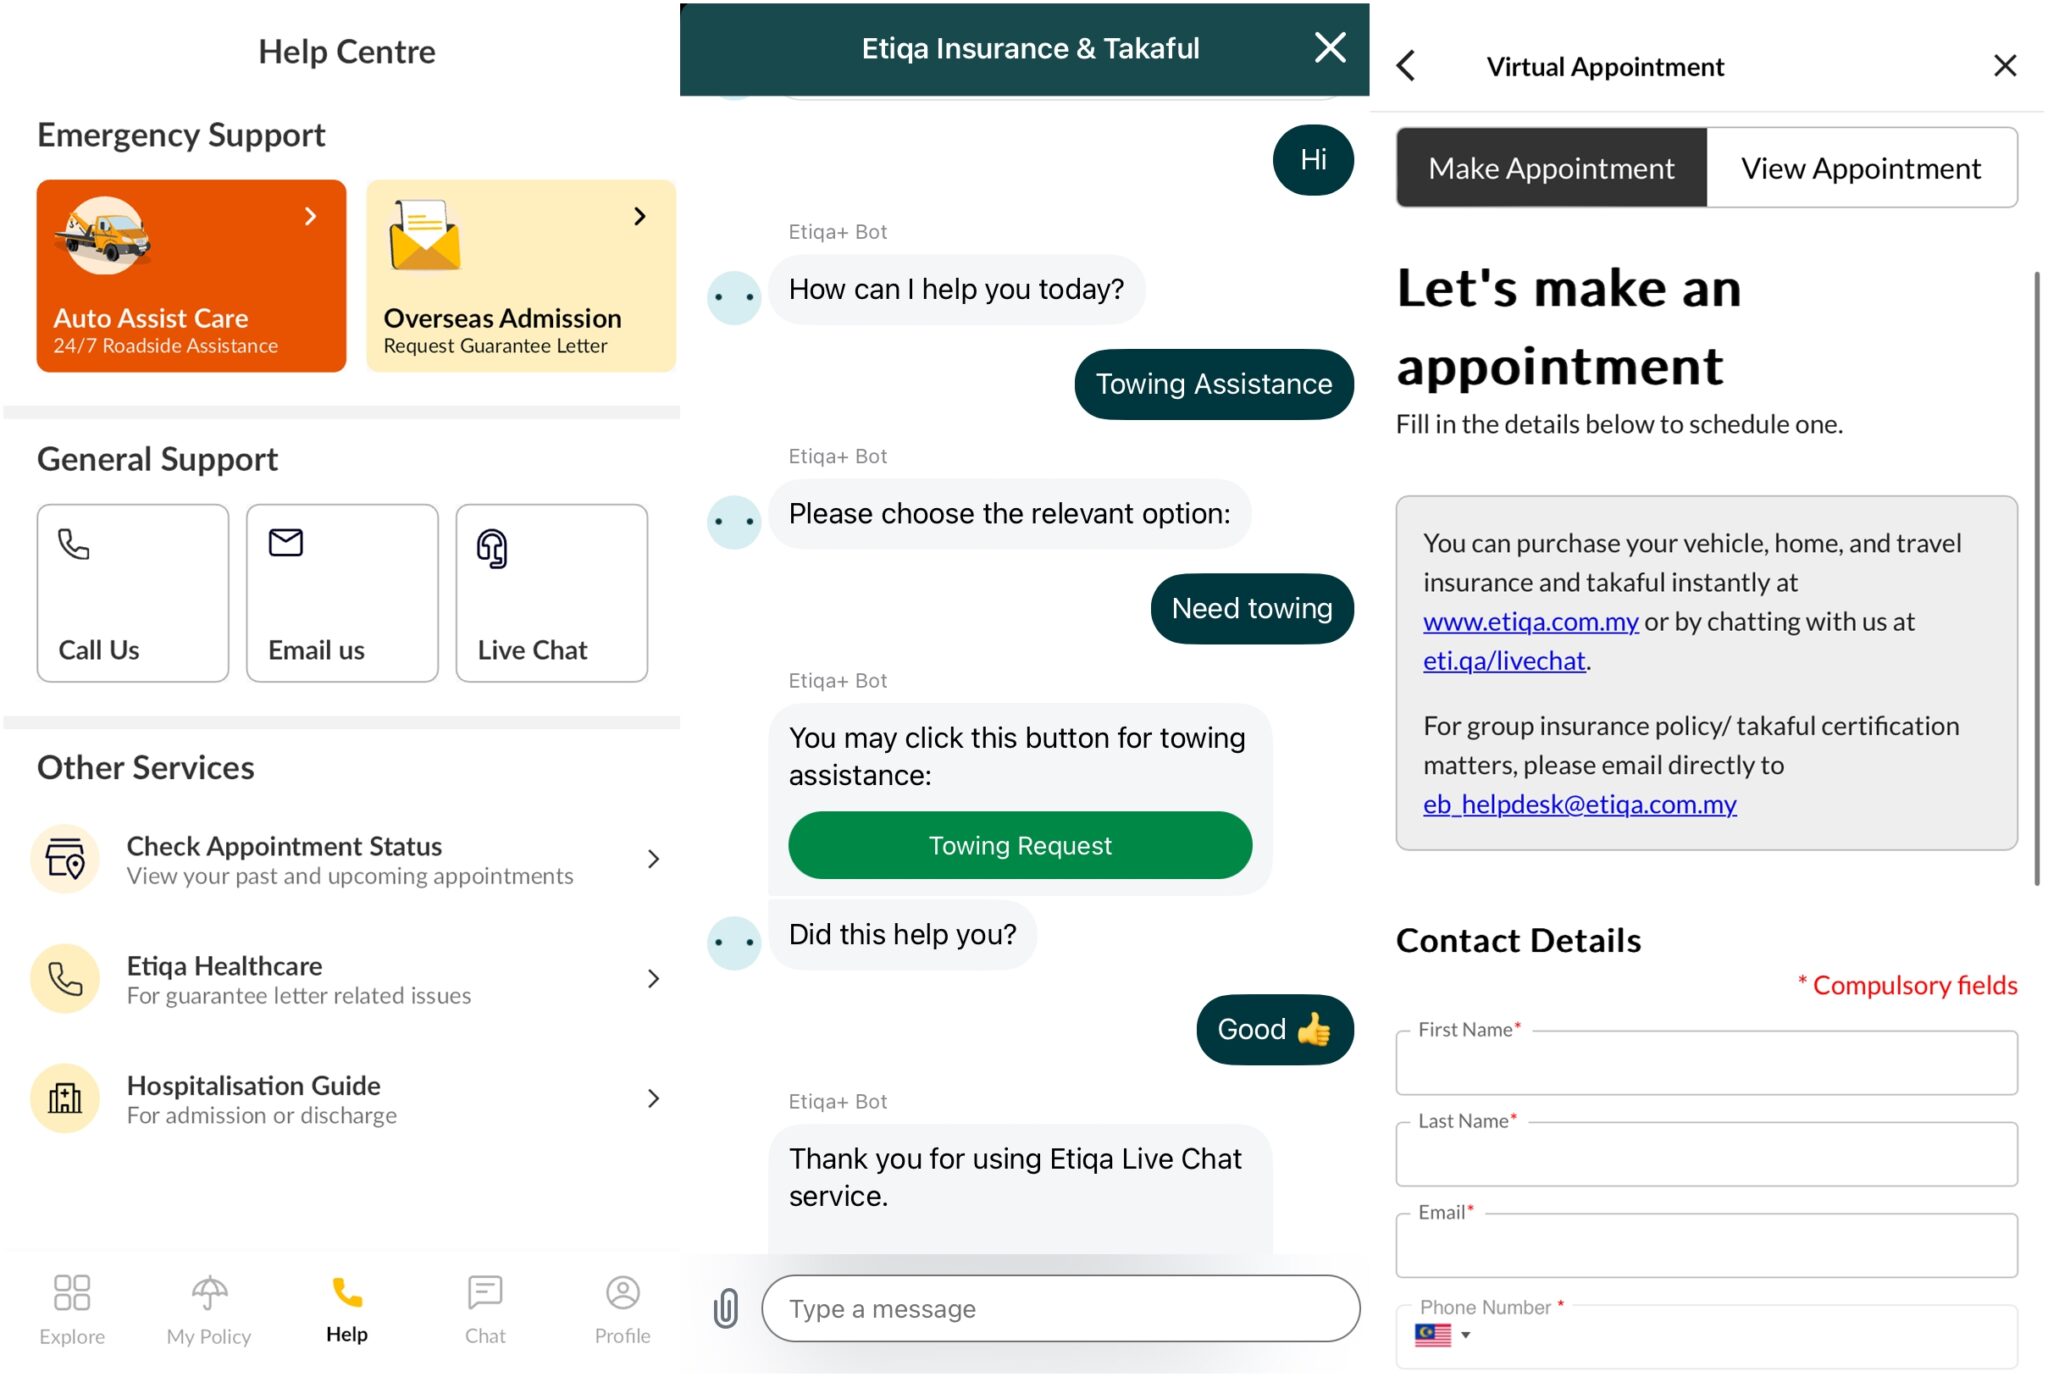This screenshot has height=1377, width=2048.
Task: Click the paperclip attachment icon
Action: pyautogui.click(x=726, y=1308)
